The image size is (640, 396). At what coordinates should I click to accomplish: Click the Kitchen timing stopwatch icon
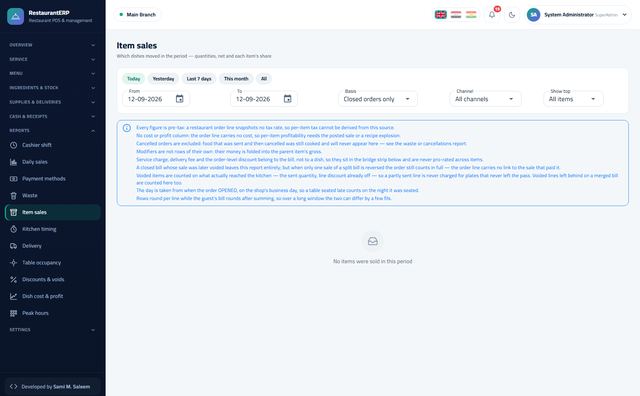point(13,229)
